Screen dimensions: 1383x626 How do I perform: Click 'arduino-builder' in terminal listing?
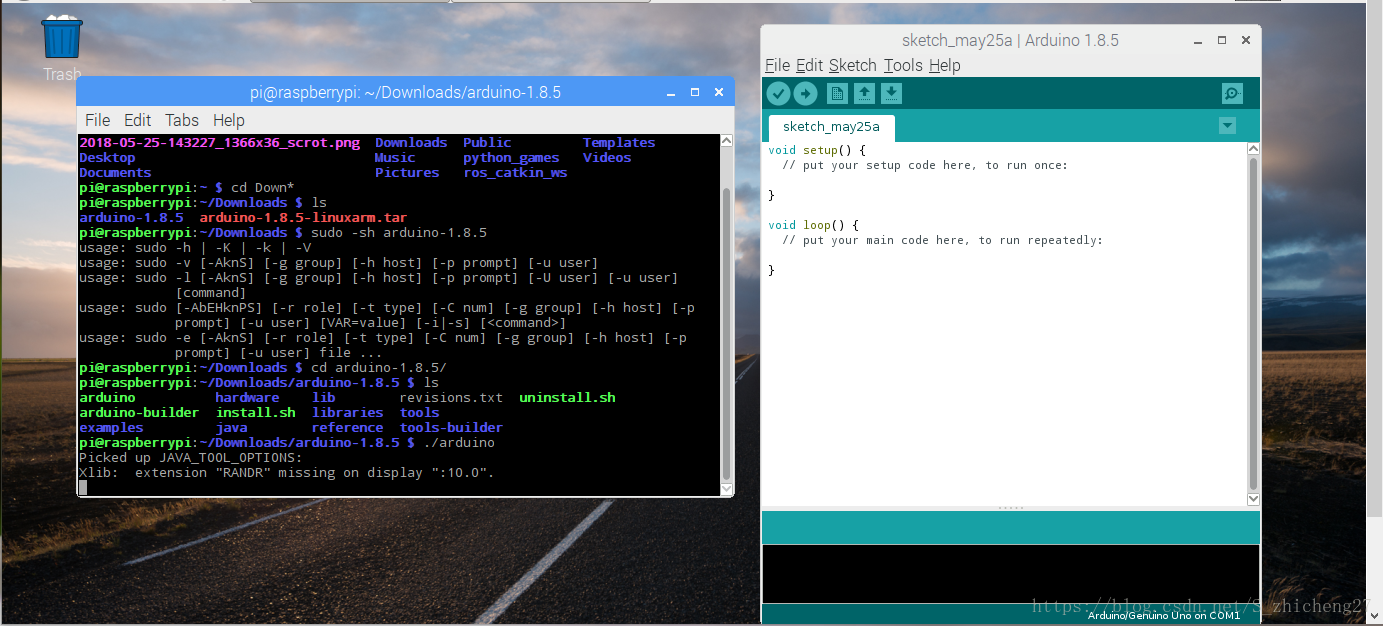tap(139, 412)
